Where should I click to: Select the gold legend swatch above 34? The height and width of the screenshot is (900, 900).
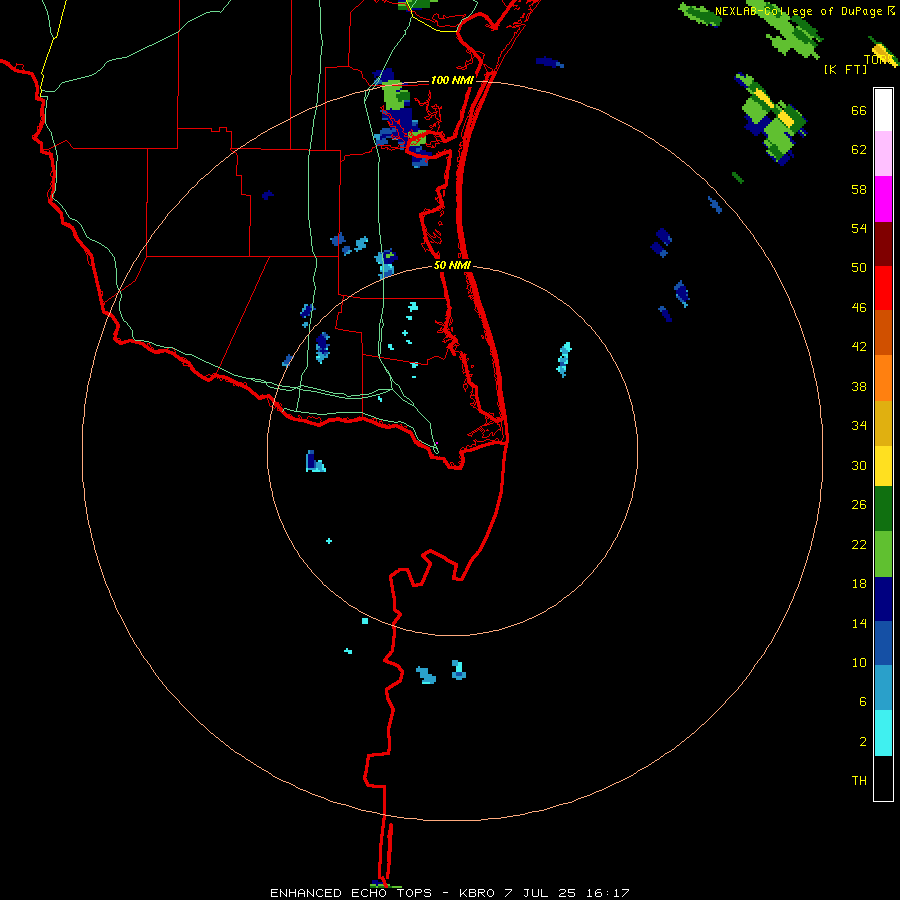tap(883, 423)
